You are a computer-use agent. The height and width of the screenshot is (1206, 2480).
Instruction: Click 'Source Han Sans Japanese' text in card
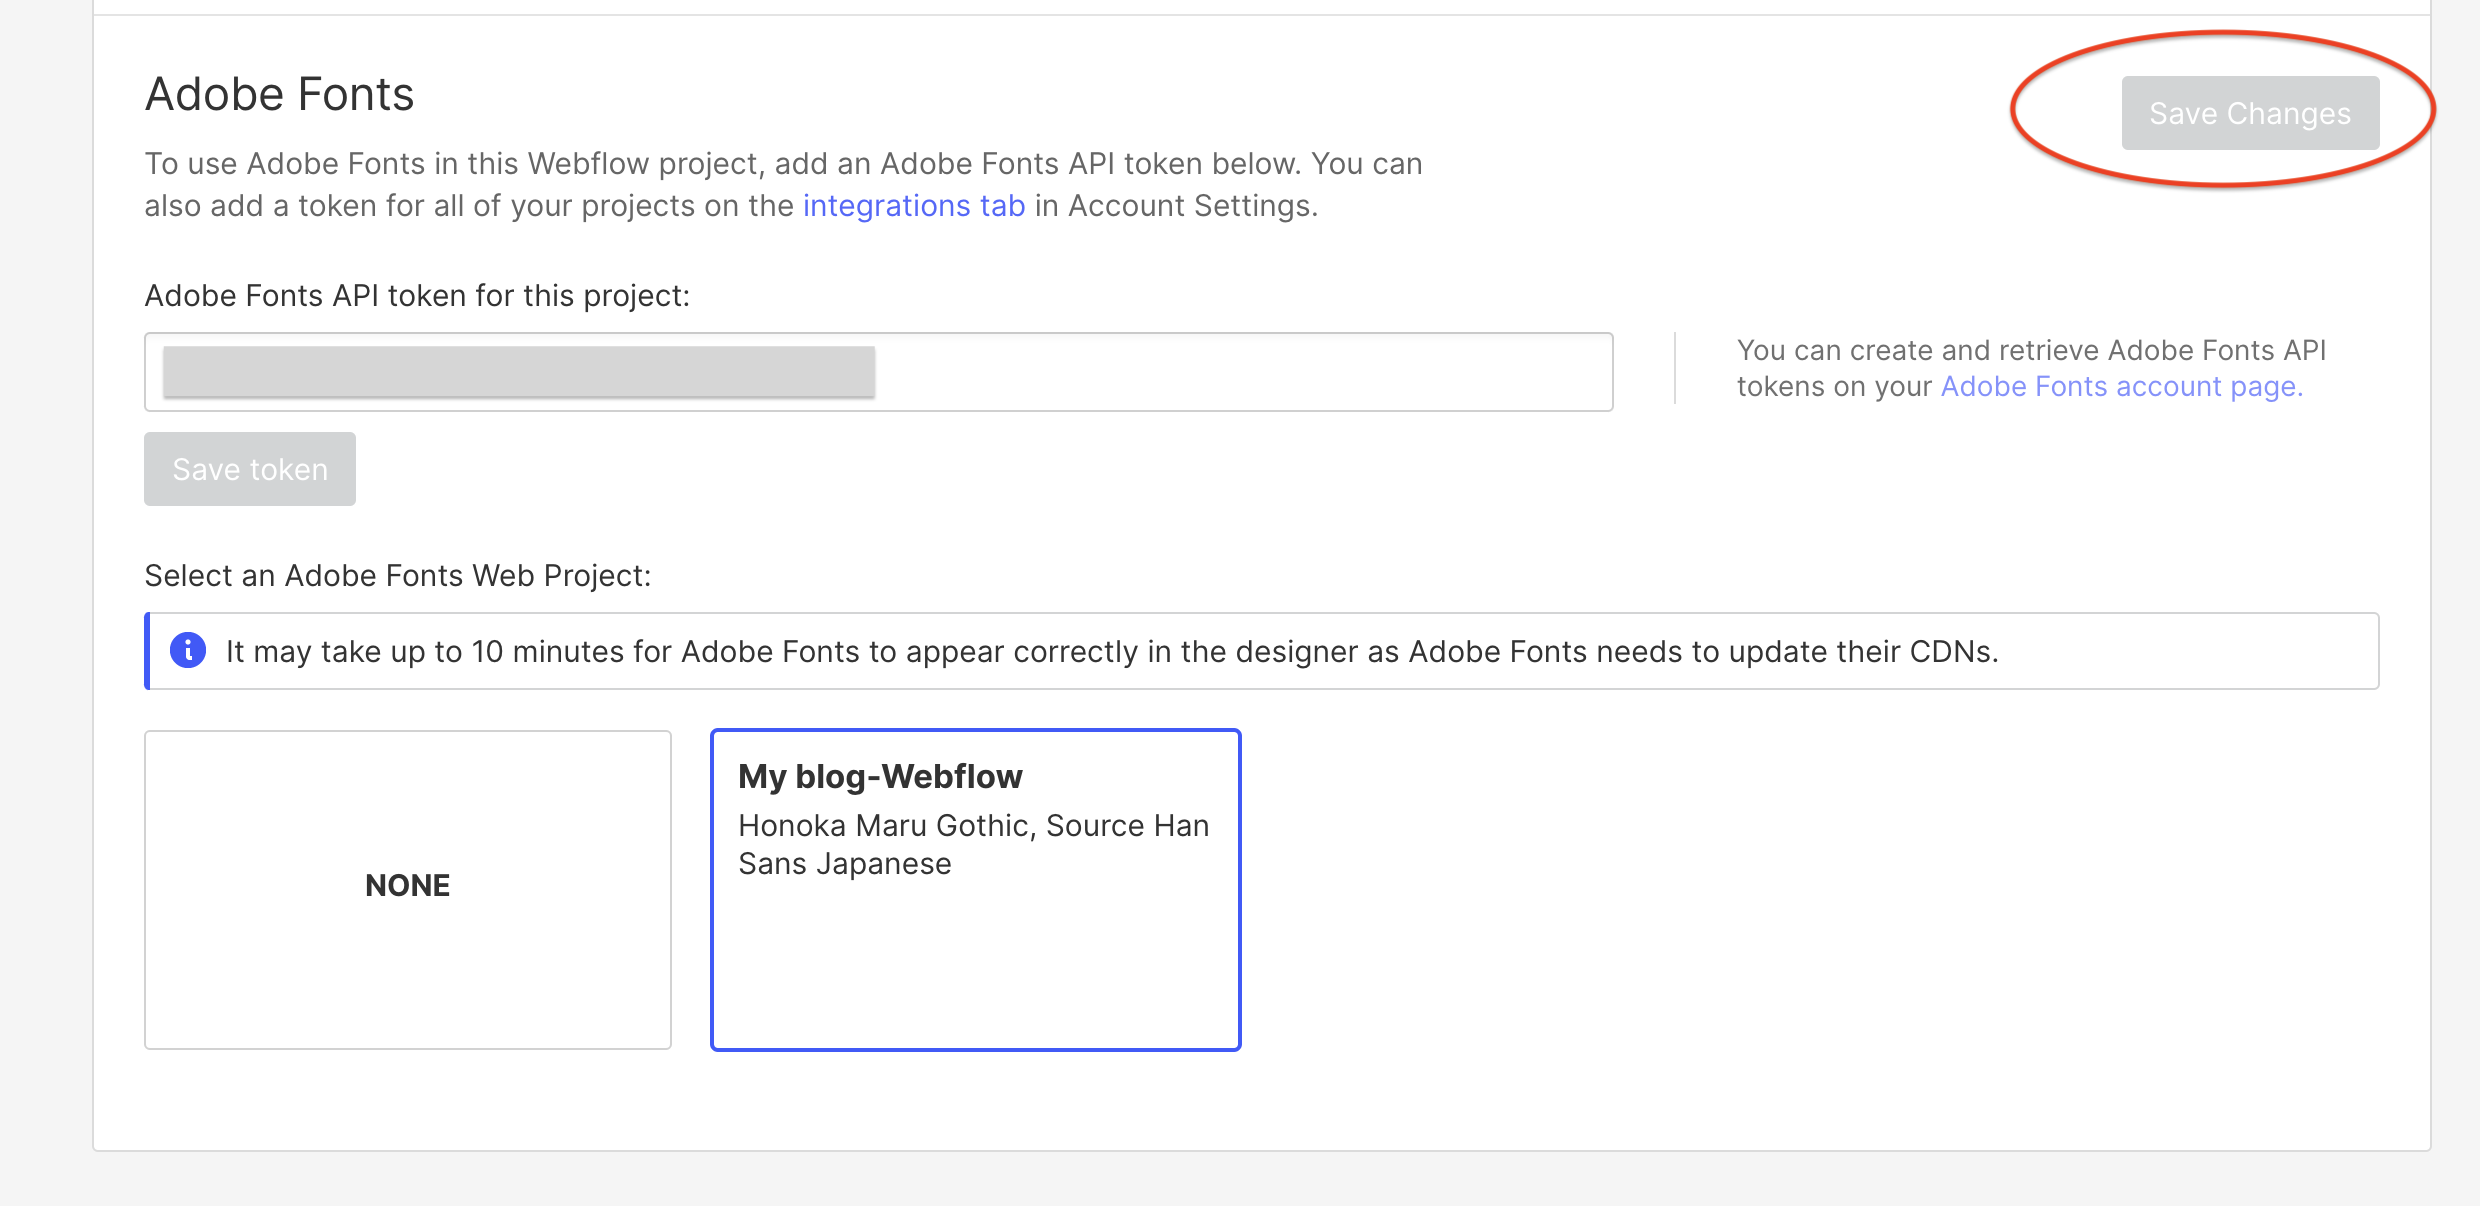[x=845, y=864]
